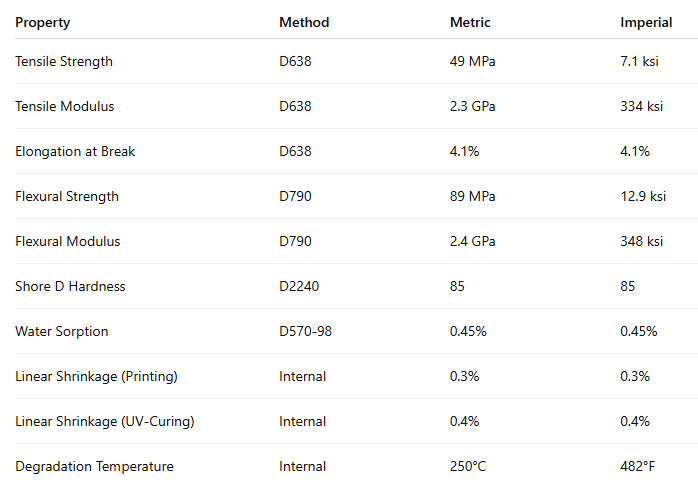Click the Method column header

304,22
